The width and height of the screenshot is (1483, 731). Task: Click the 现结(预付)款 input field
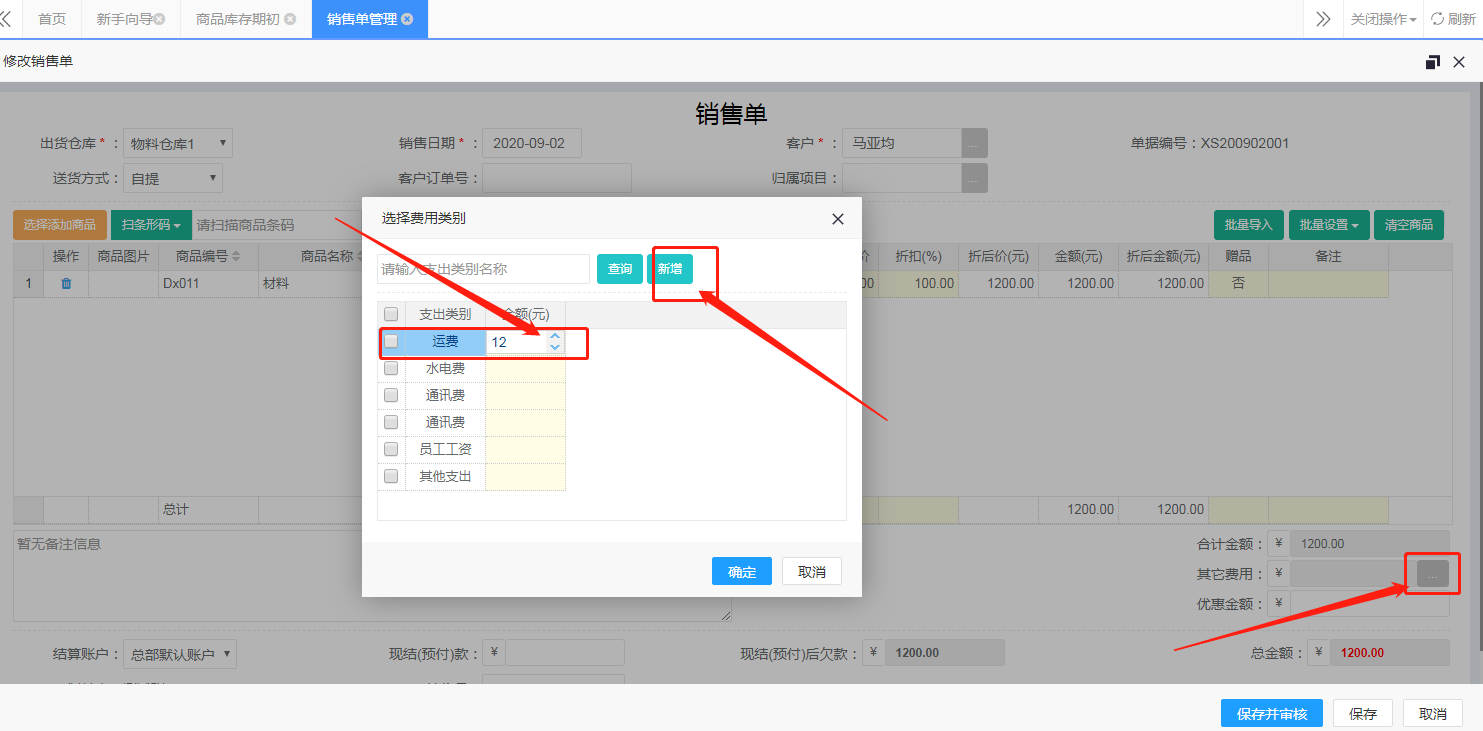click(564, 653)
